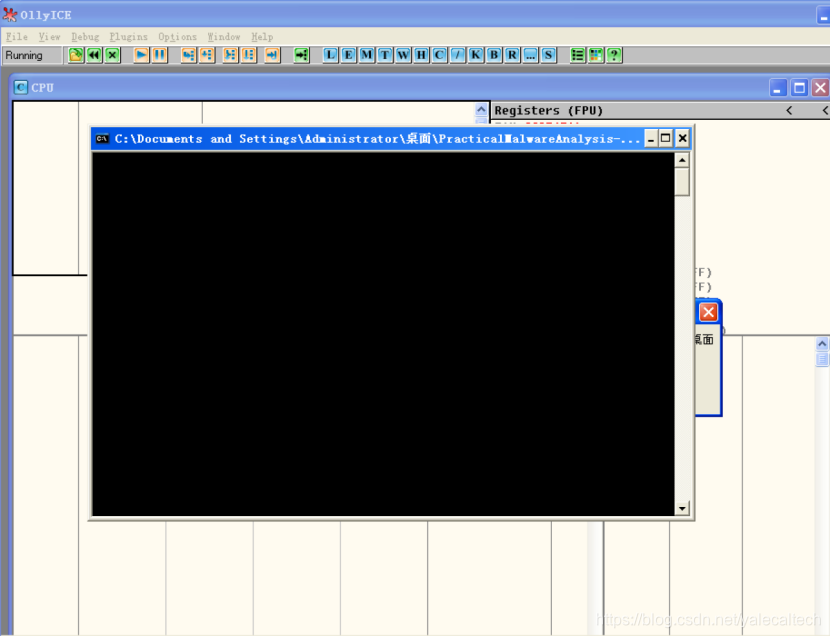Open help with question mark icon
The image size is (830, 638).
point(614,55)
